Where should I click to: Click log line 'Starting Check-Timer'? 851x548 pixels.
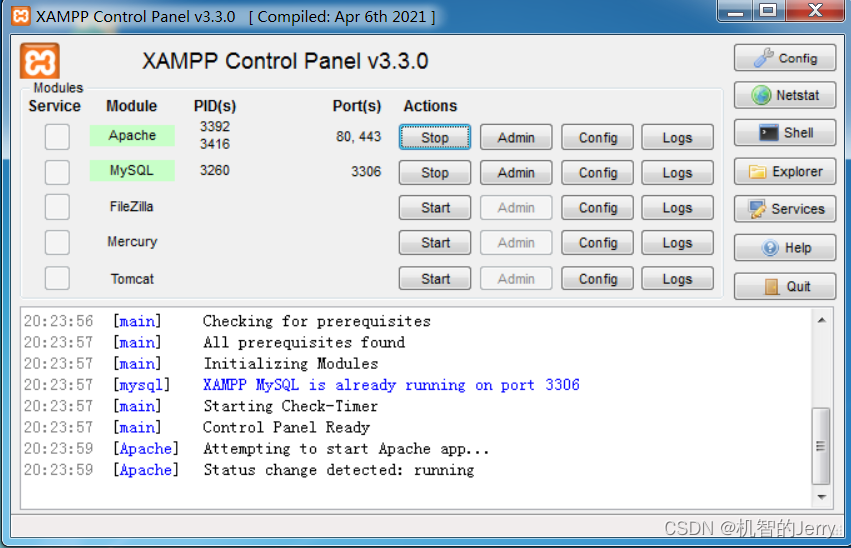coord(290,406)
